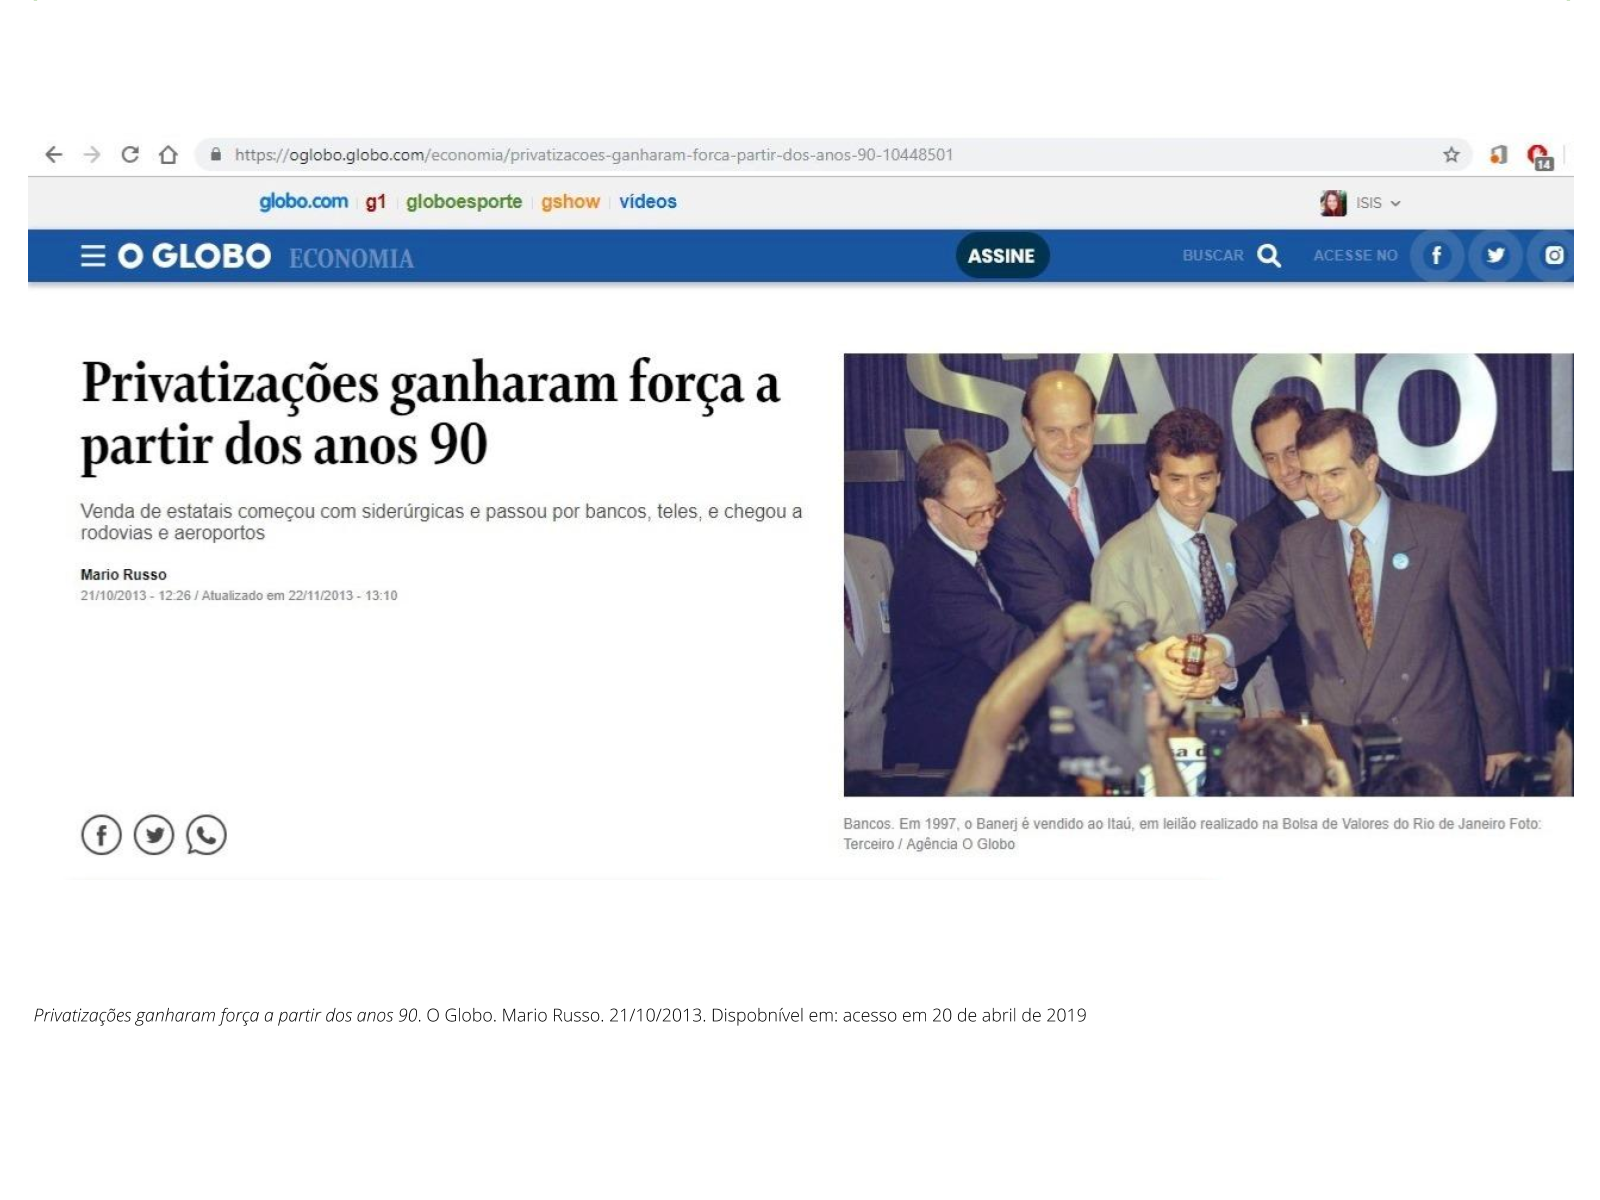
Task: Open the g1 link in top bar
Action: 375,202
